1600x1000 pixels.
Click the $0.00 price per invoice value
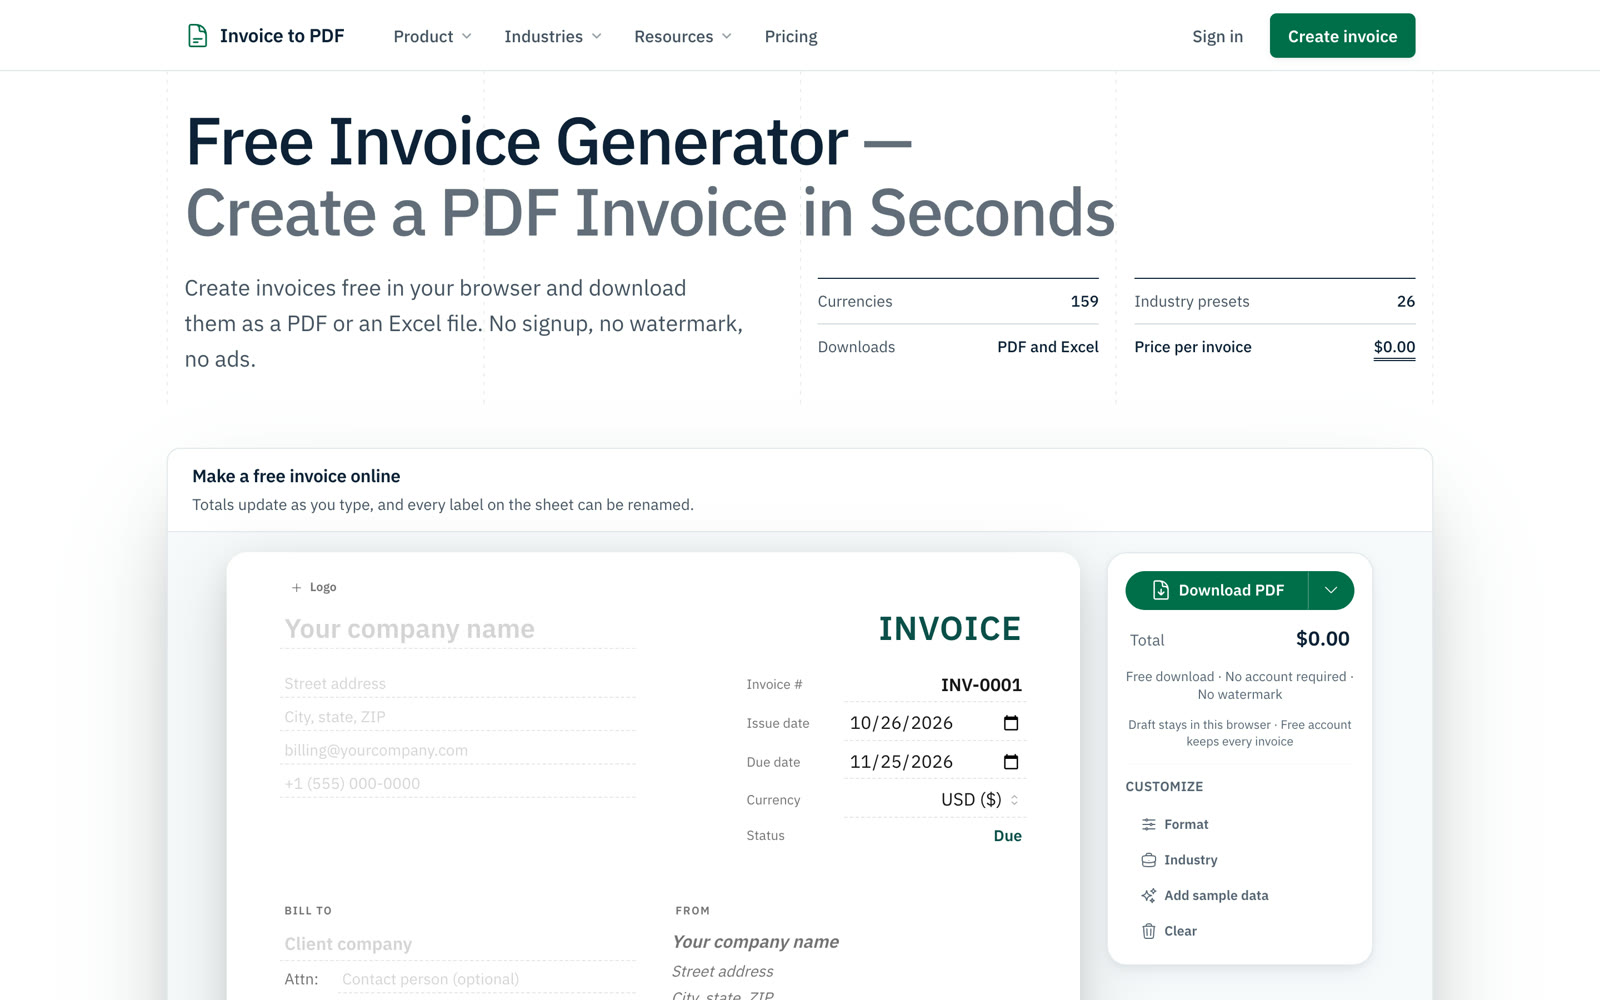(x=1394, y=347)
